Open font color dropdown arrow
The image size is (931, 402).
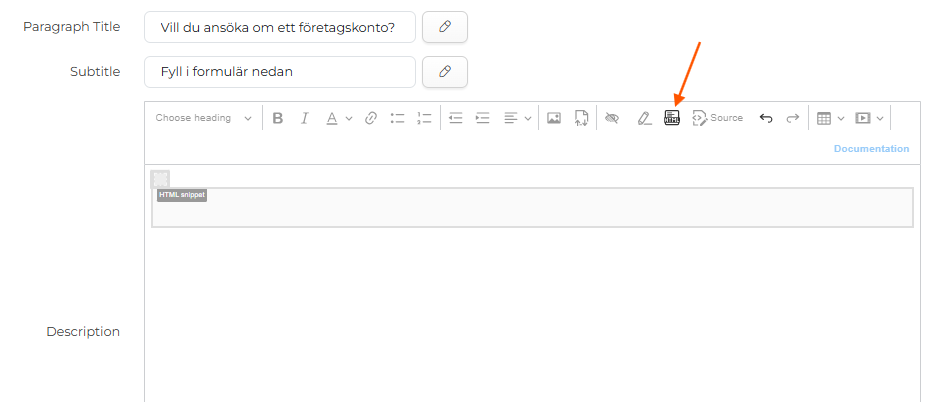click(349, 118)
